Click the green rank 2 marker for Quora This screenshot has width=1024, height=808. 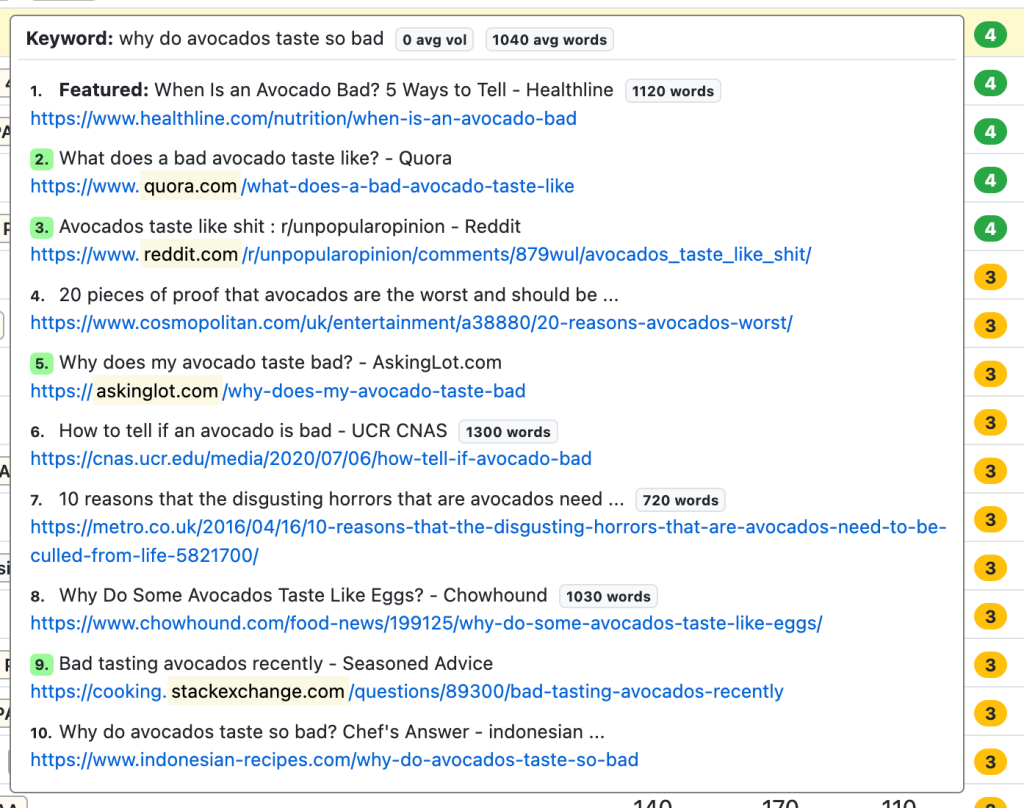[x=42, y=159]
